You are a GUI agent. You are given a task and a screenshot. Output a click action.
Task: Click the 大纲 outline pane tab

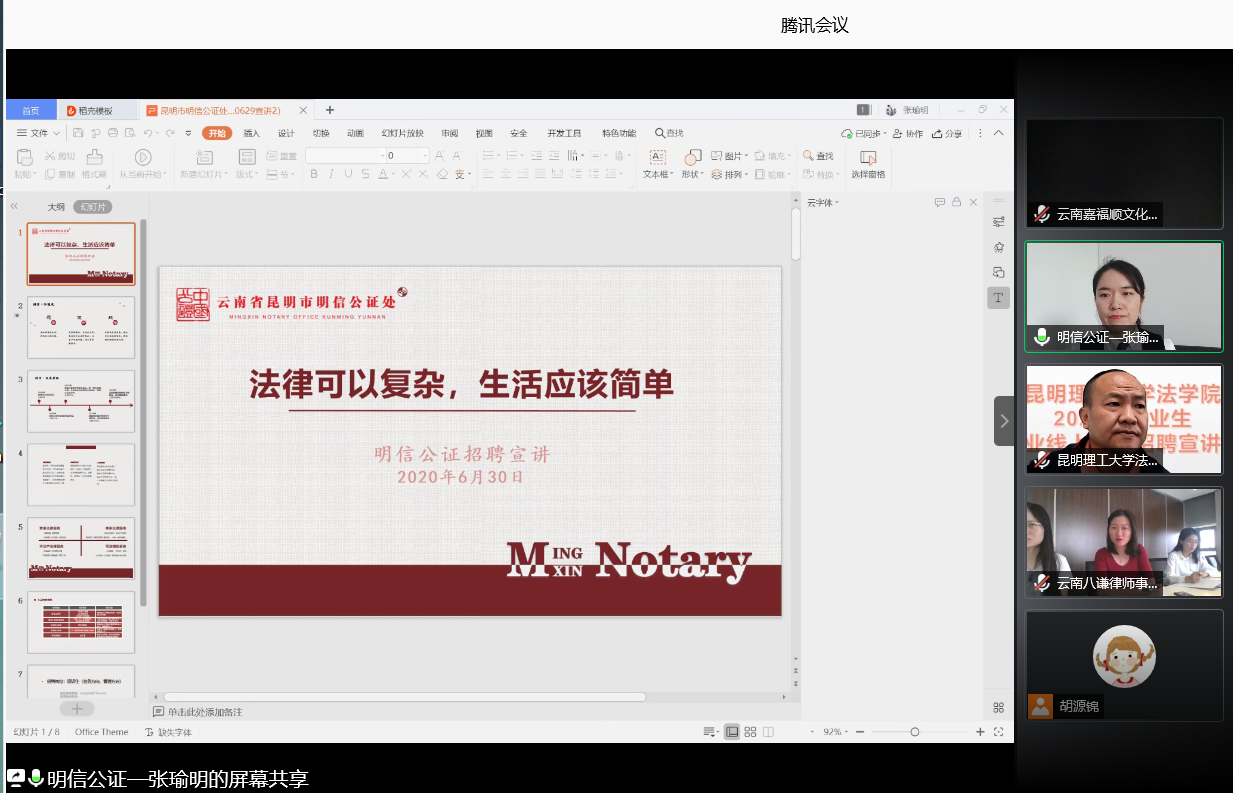(56, 207)
